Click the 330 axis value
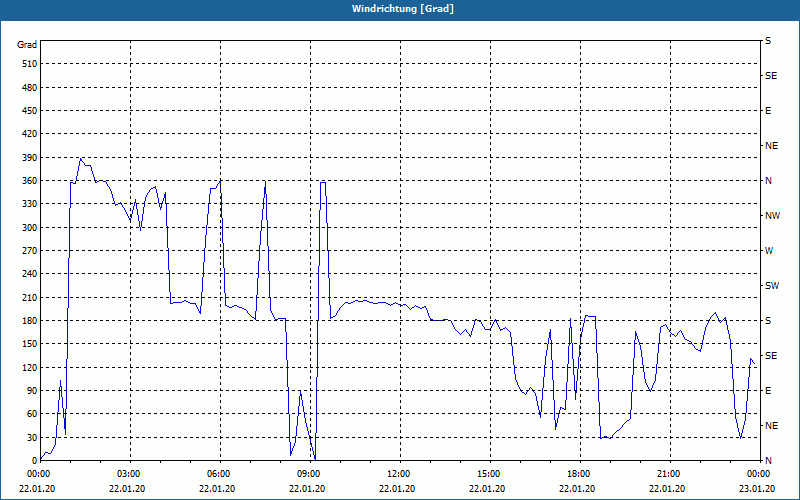Viewport: 800px width, 500px height. (x=29, y=204)
